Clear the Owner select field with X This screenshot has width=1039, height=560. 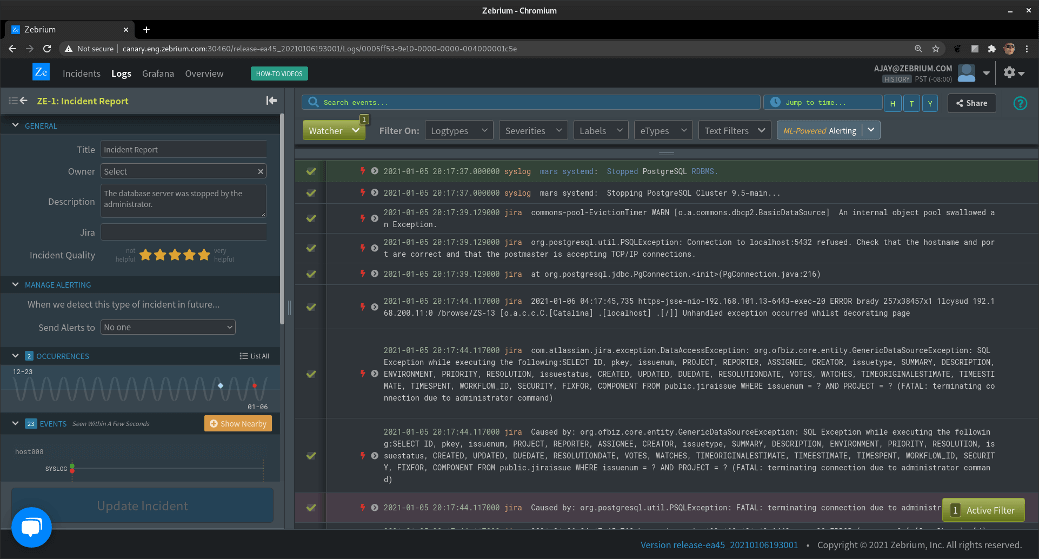[260, 172]
